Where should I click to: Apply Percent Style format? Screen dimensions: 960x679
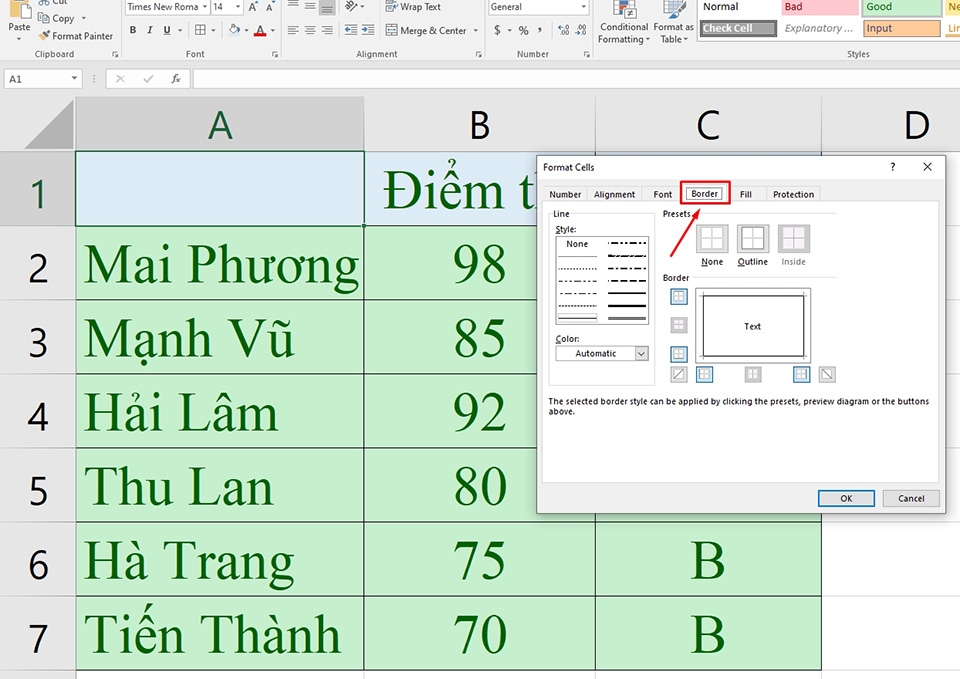523,30
